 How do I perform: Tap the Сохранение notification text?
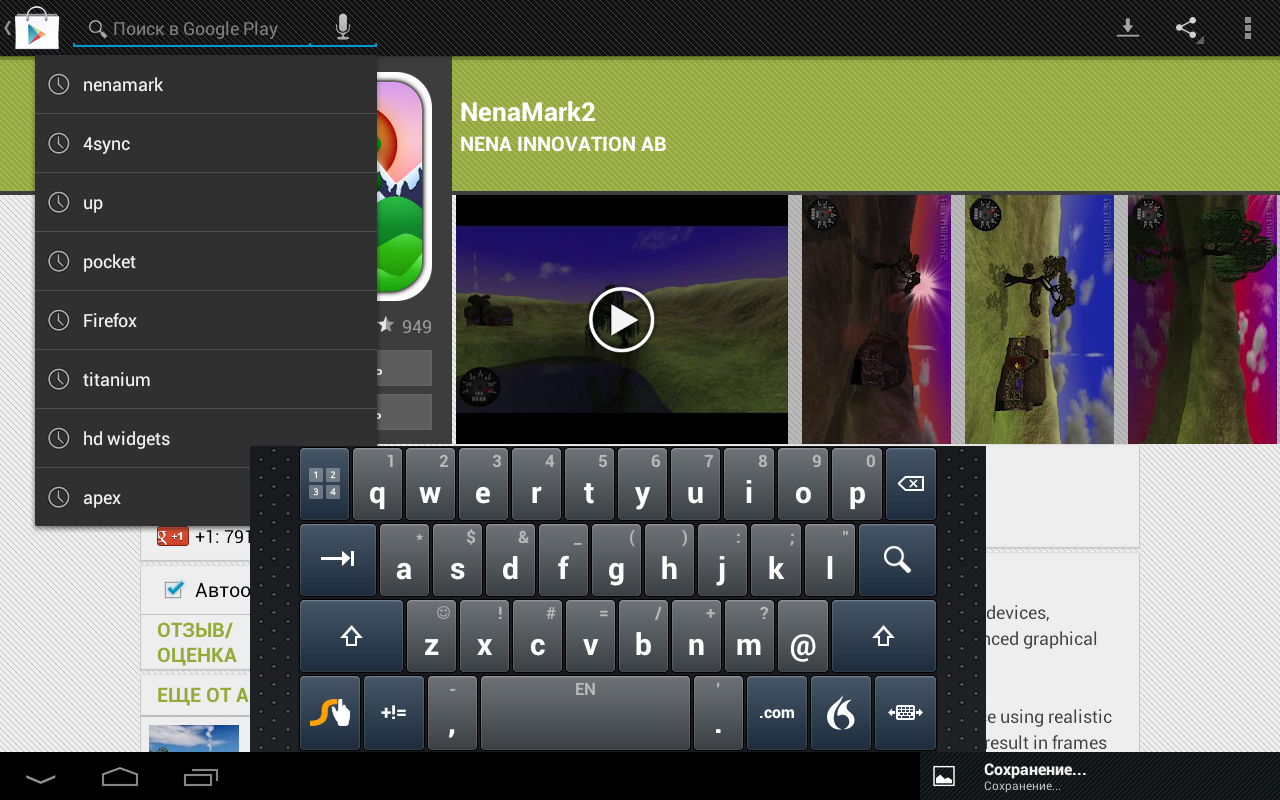[1035, 770]
